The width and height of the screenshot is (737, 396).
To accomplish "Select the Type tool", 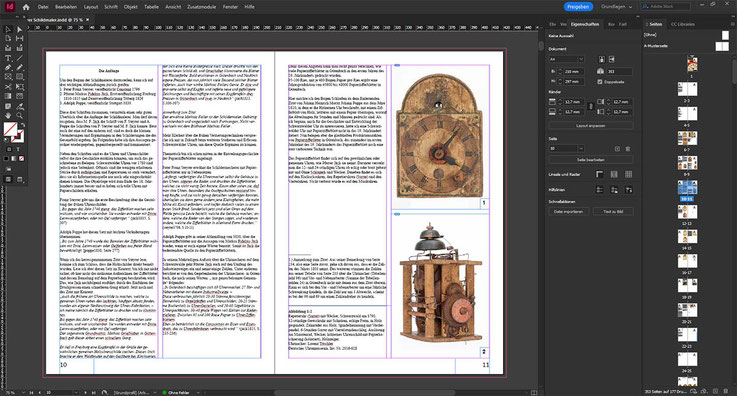I will point(8,58).
